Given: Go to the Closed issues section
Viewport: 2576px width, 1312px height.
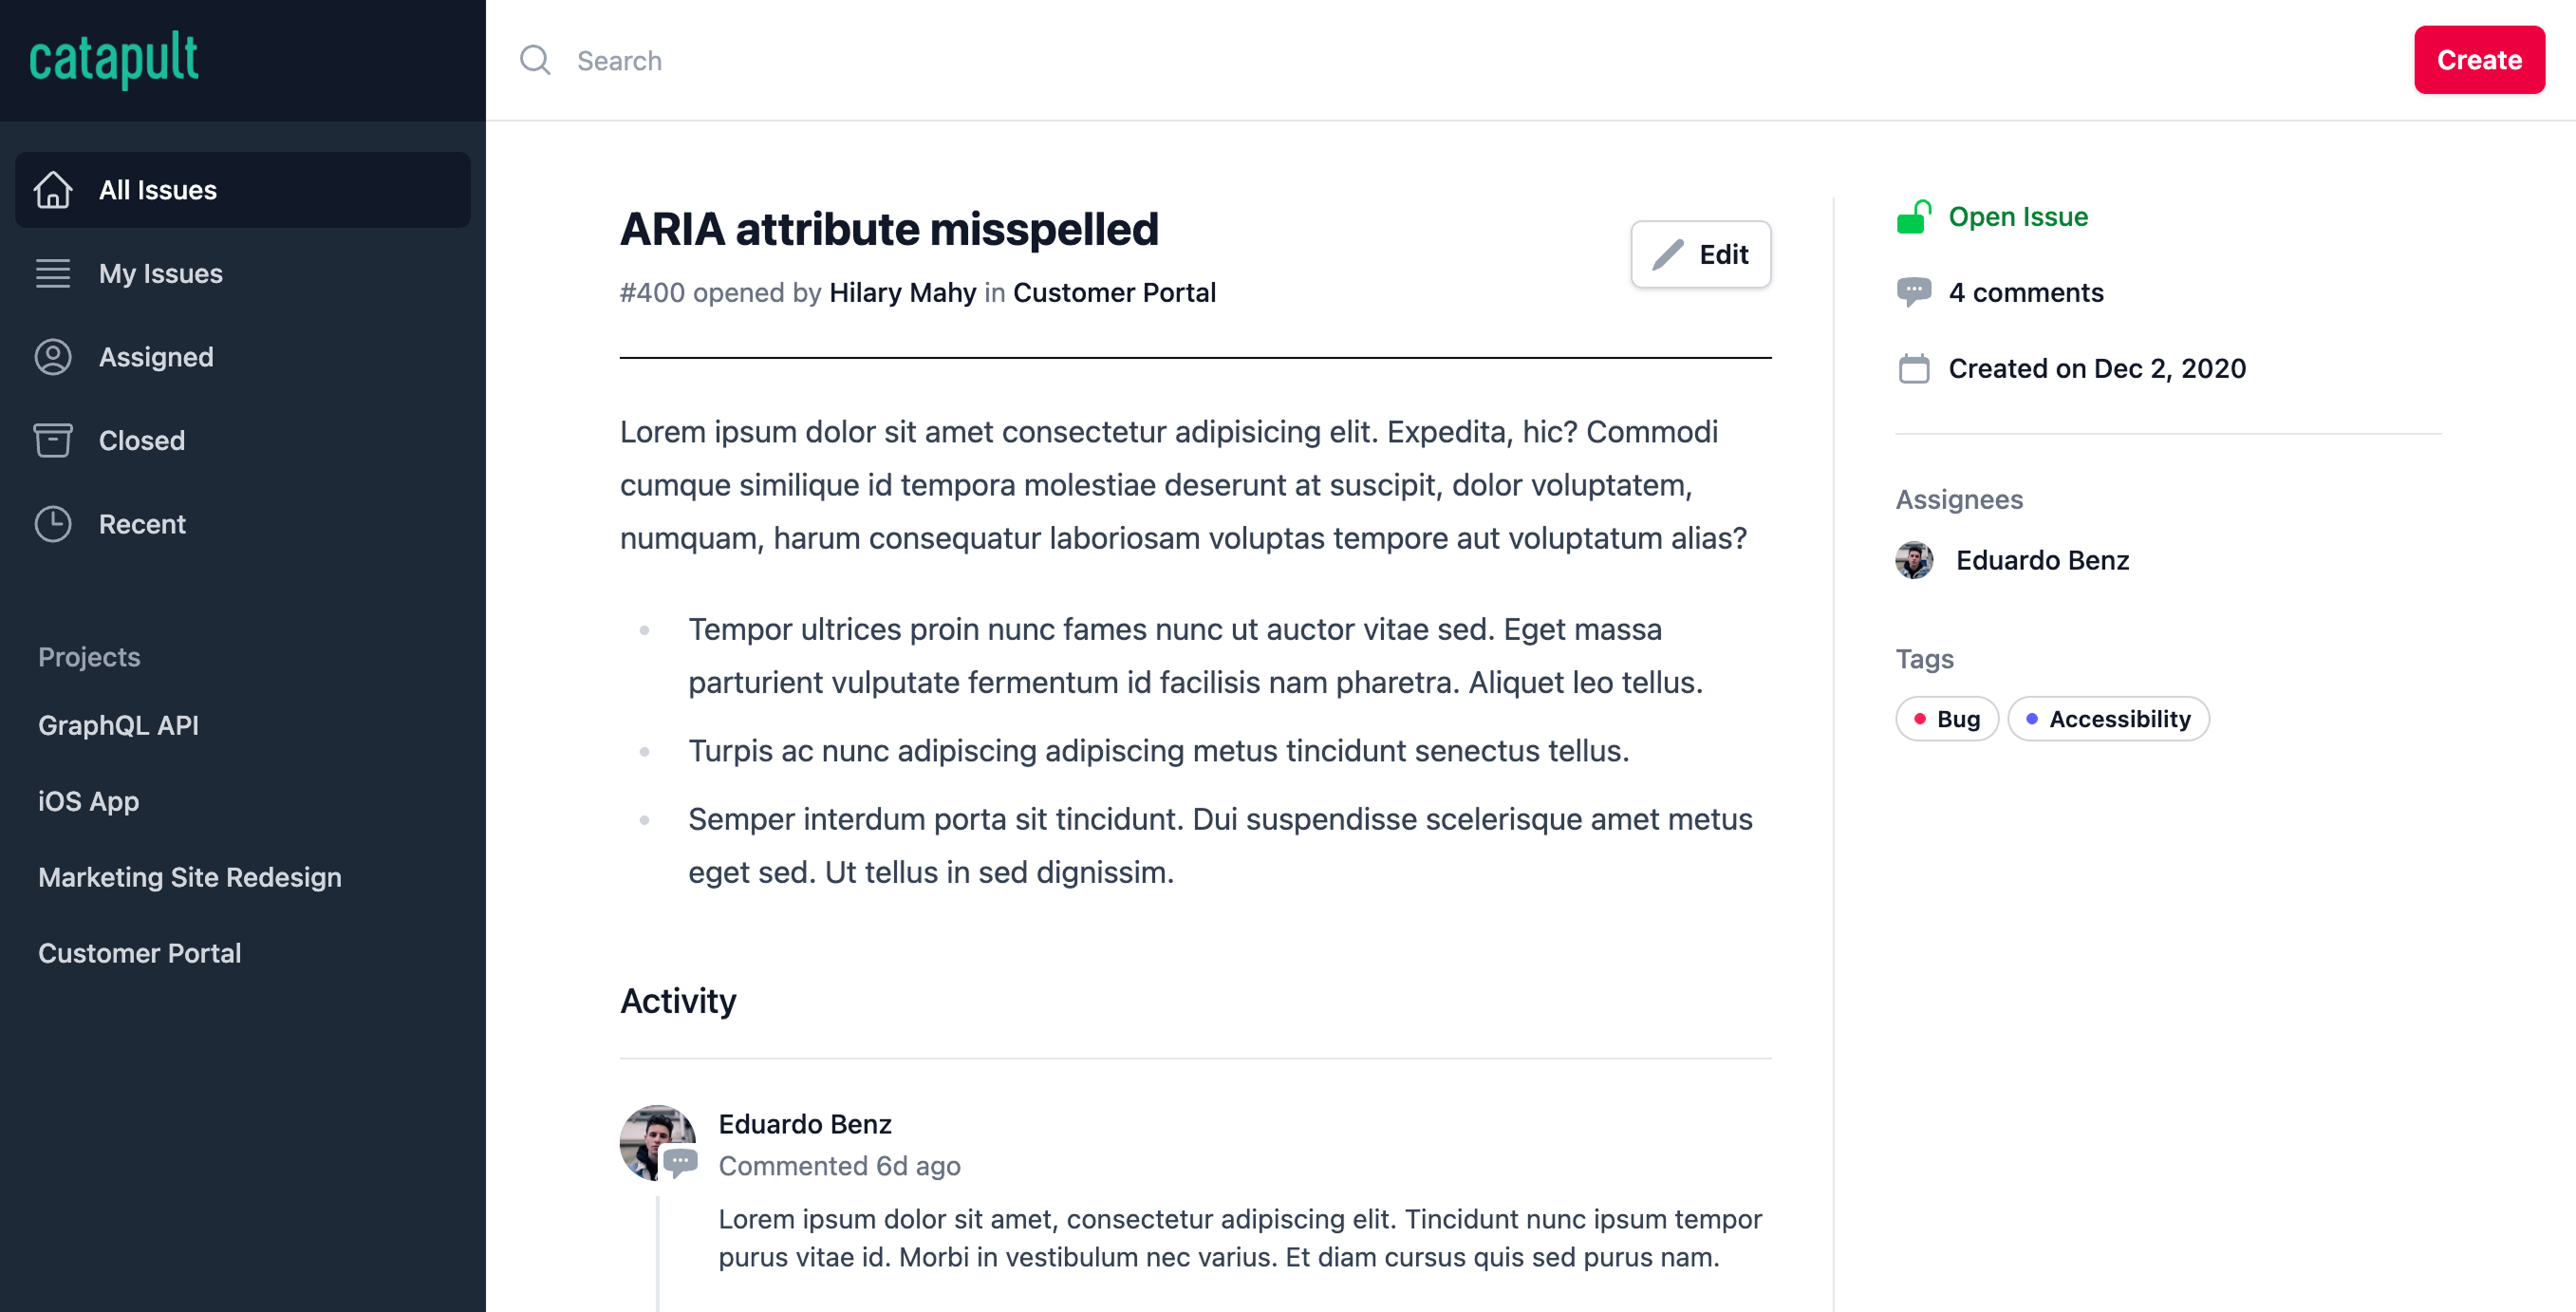Looking at the screenshot, I should 141,440.
